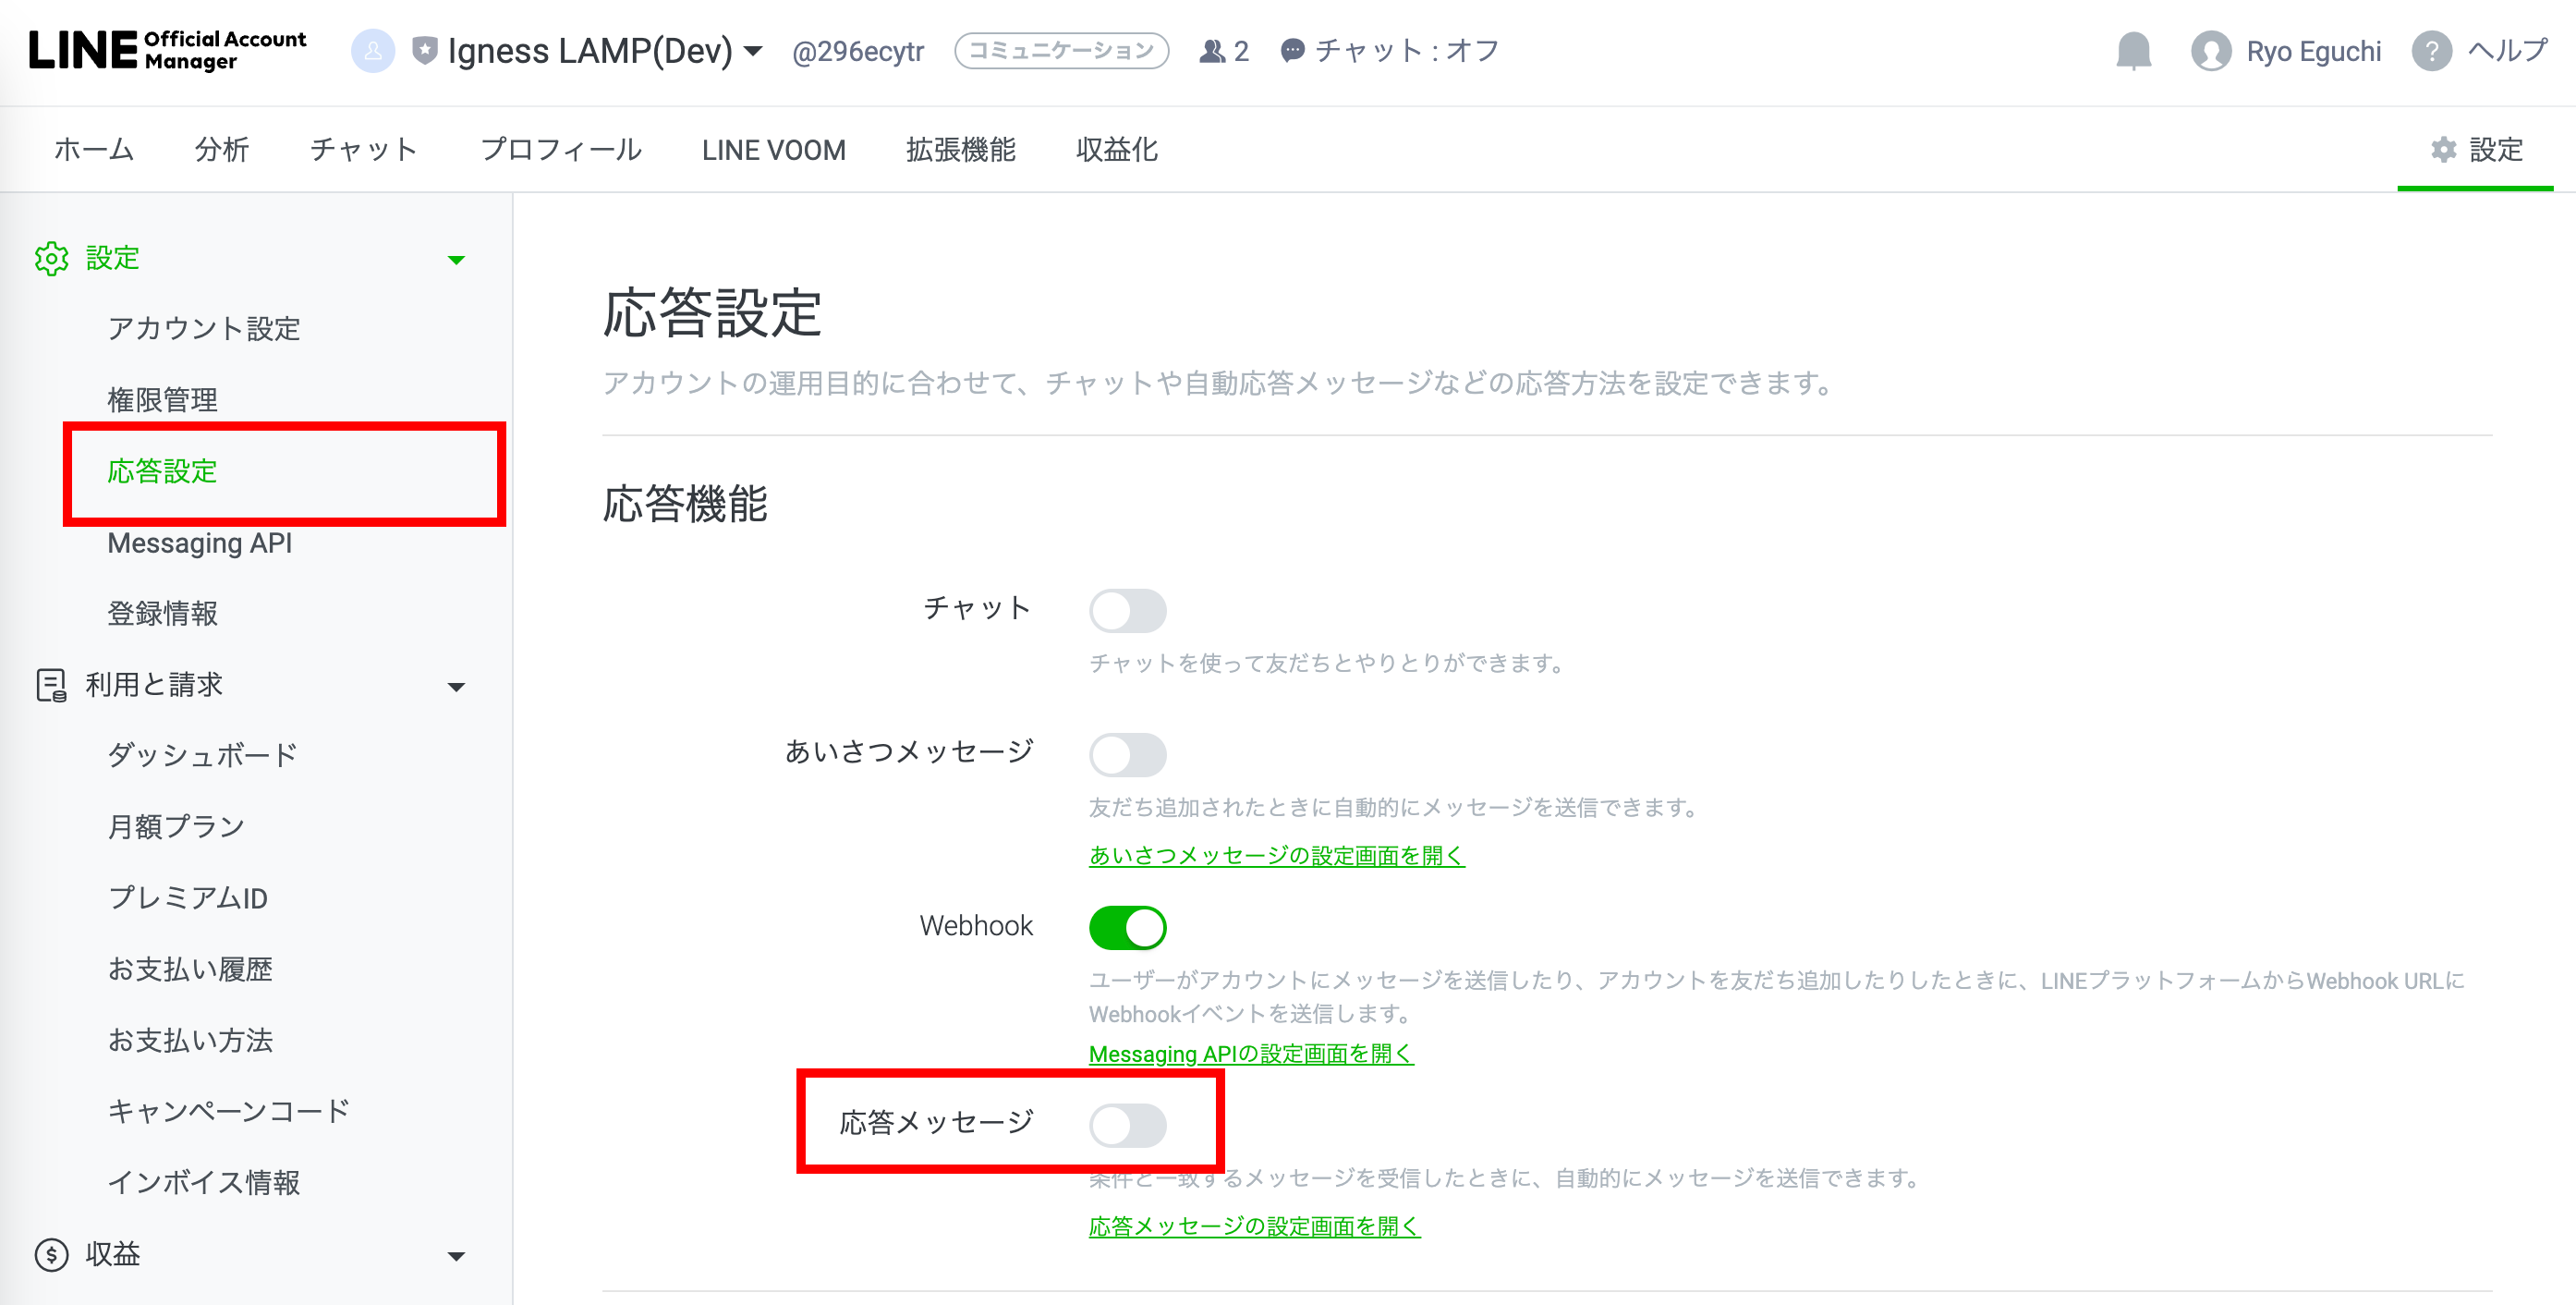Click the 利用と請求 billing document icon

point(51,685)
